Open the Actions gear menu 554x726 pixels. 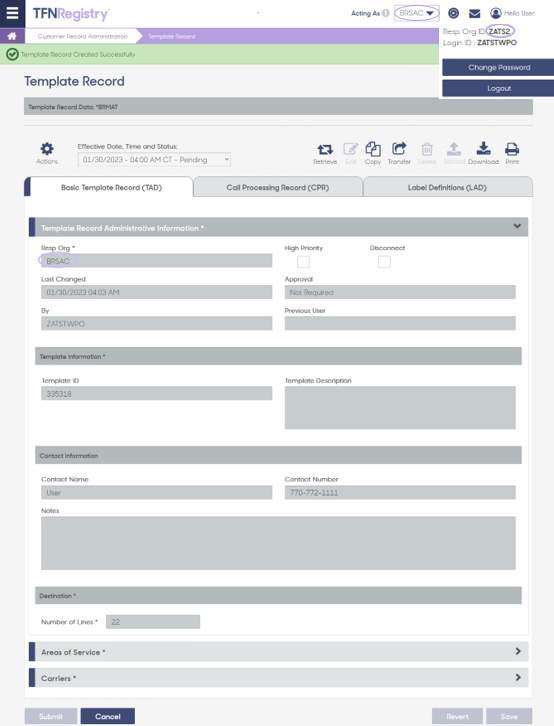coord(47,153)
